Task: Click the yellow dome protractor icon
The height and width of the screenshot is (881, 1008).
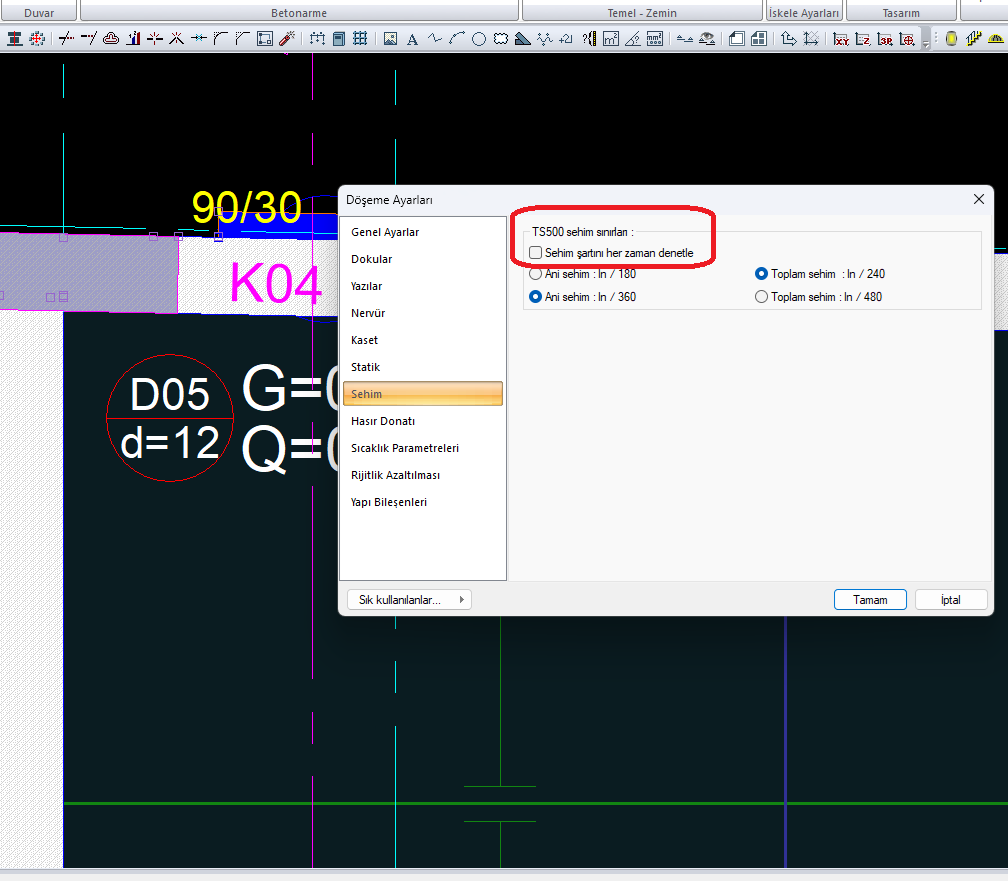Action: [x=995, y=39]
